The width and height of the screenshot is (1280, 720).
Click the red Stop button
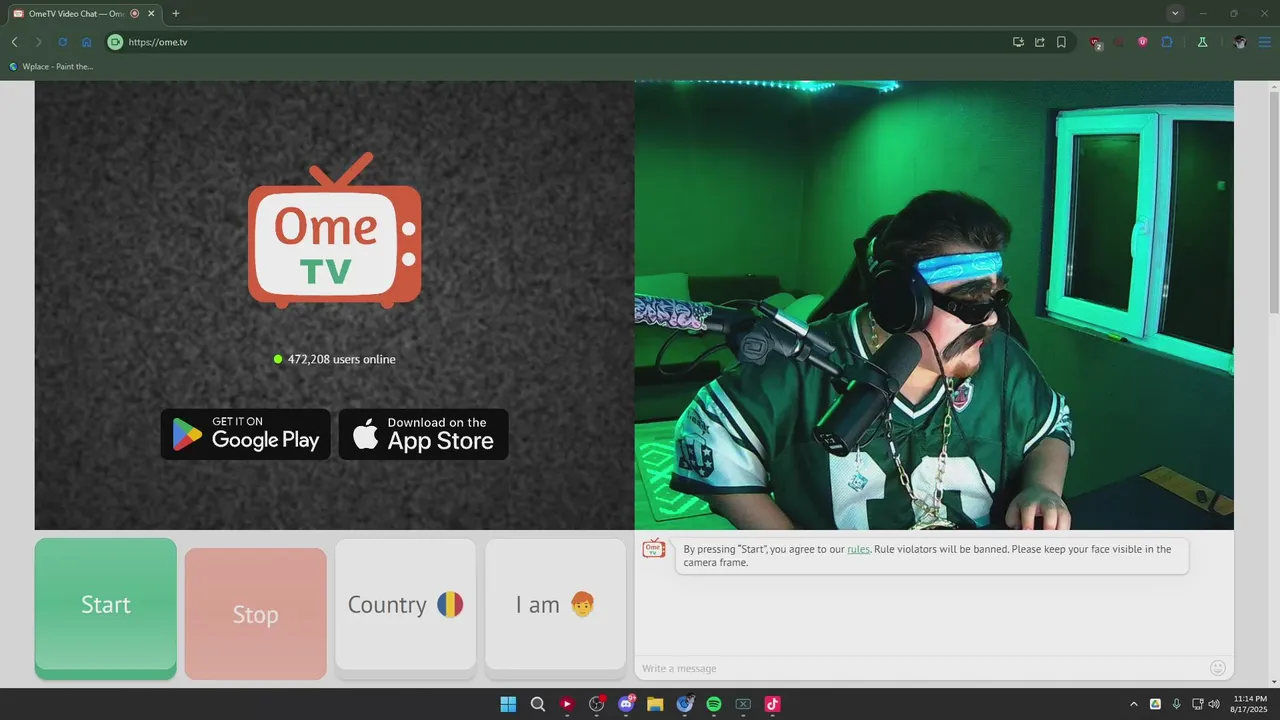point(256,614)
